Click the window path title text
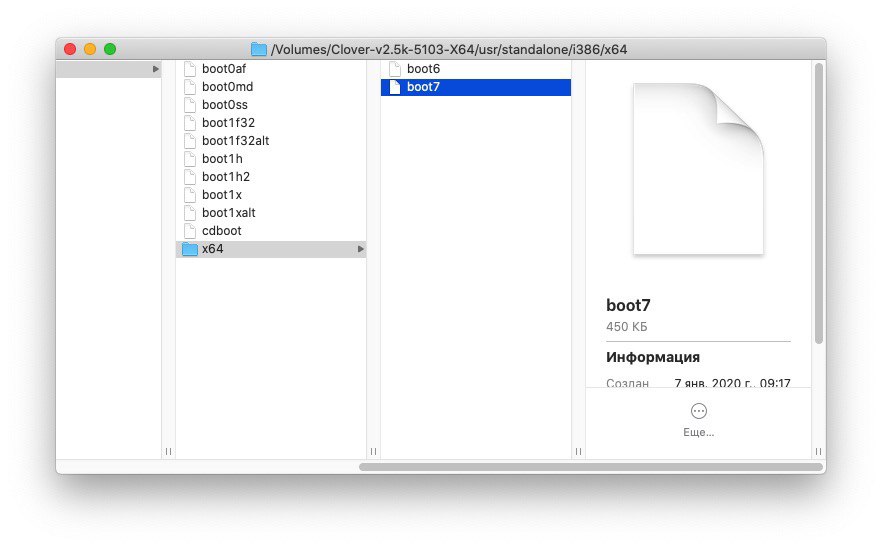The height and width of the screenshot is (548, 882). 449,50
